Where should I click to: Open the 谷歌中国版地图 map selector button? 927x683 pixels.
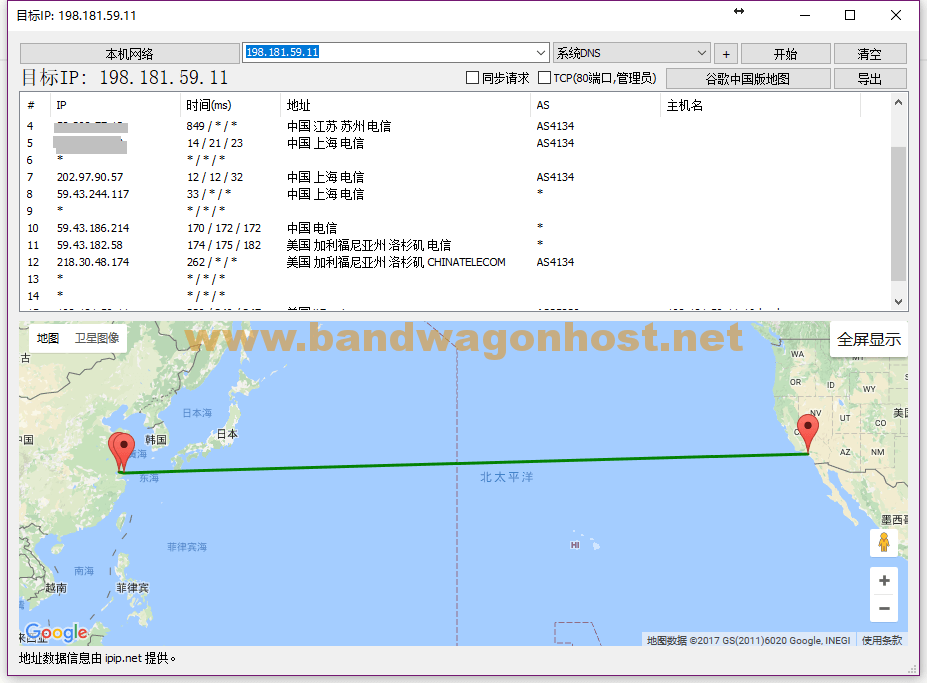point(748,79)
